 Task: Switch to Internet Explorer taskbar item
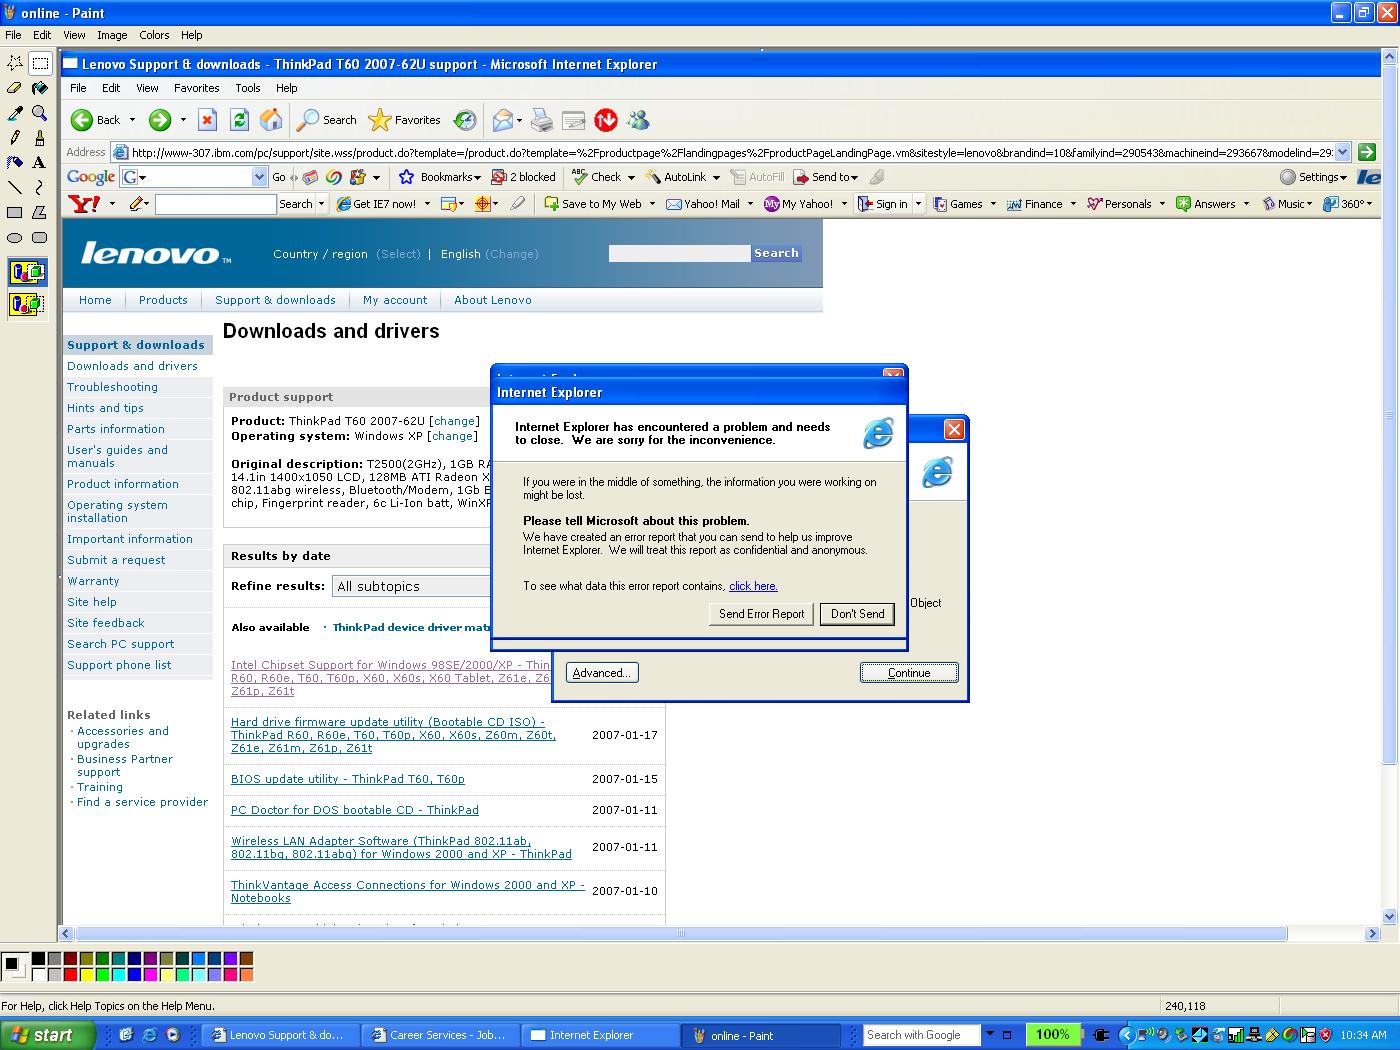[601, 1035]
